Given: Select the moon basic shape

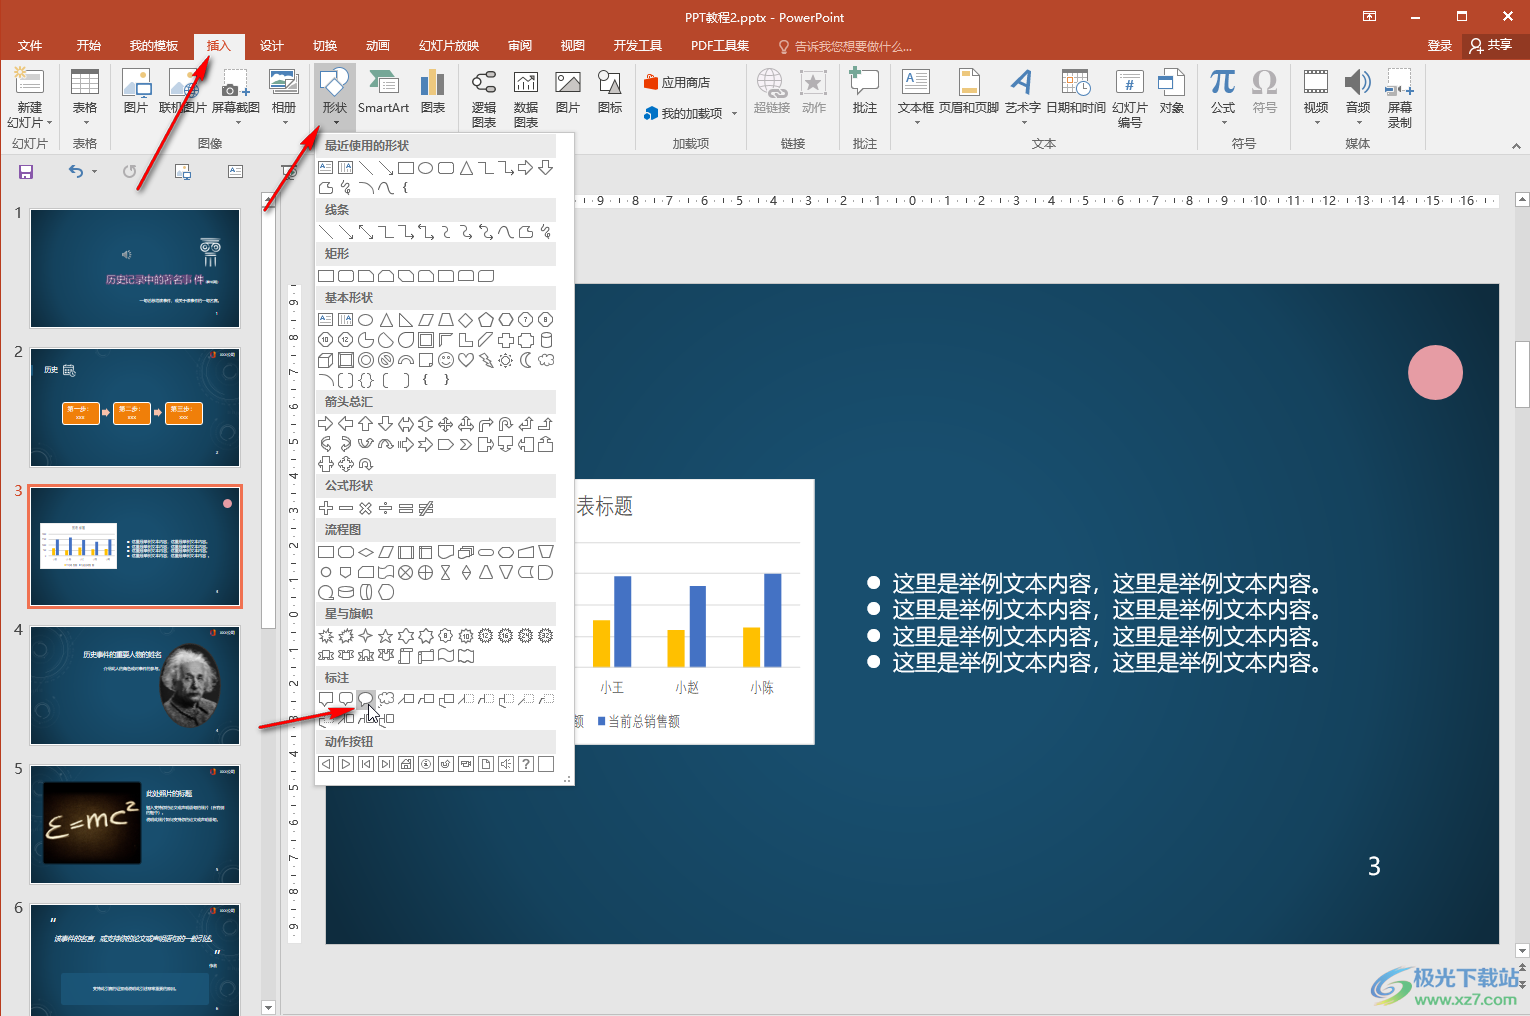Looking at the screenshot, I should coord(526,360).
